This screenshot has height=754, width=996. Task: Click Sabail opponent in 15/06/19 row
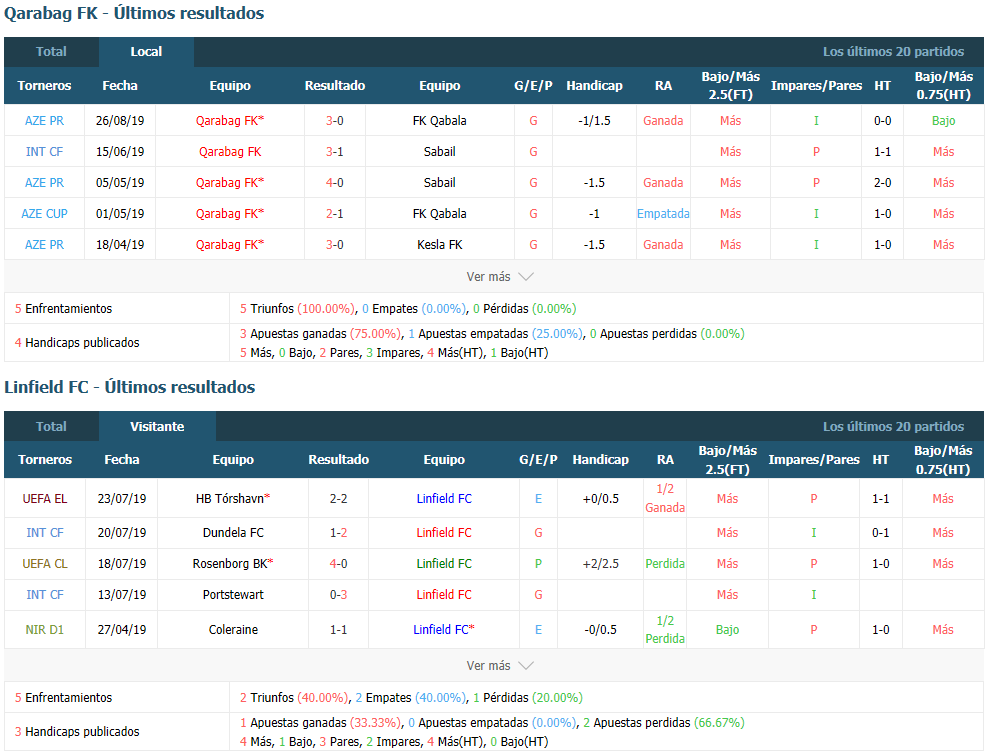[x=440, y=152]
